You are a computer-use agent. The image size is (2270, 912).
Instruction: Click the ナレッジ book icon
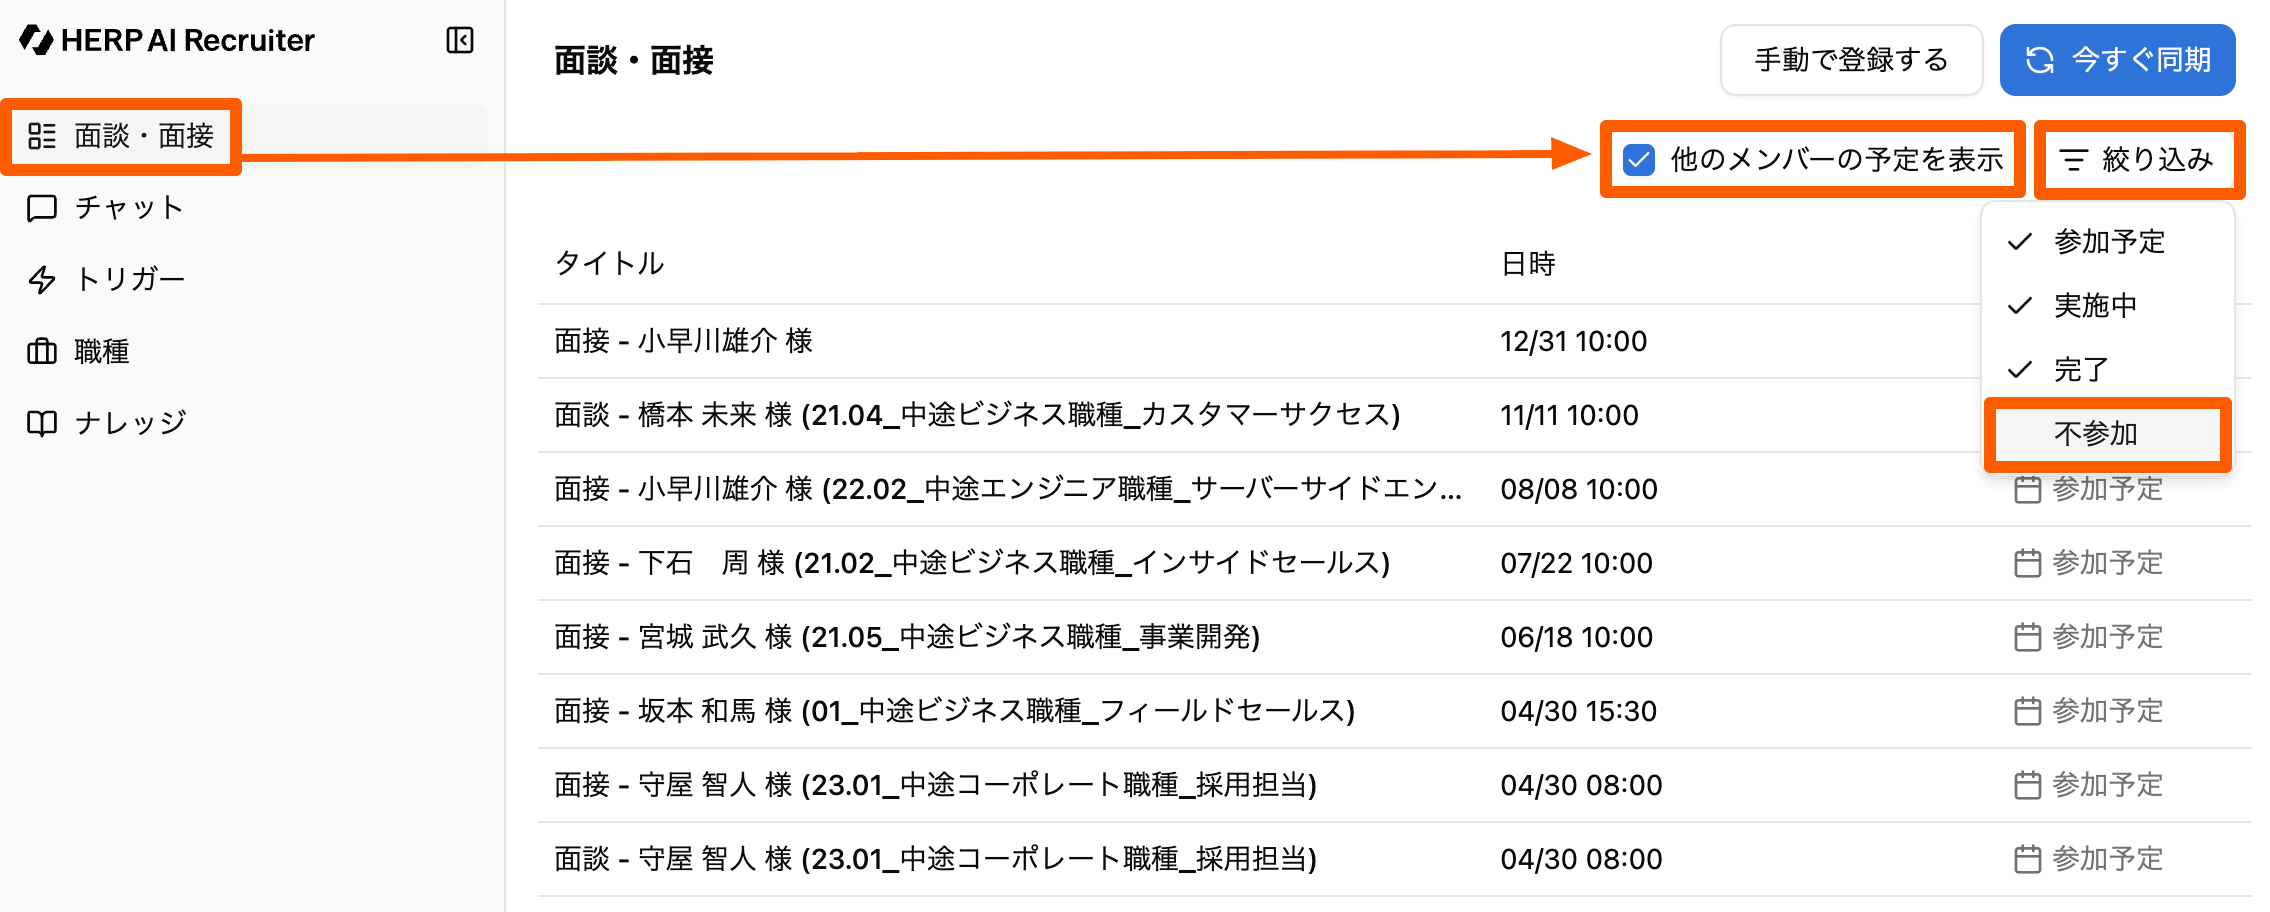point(42,424)
